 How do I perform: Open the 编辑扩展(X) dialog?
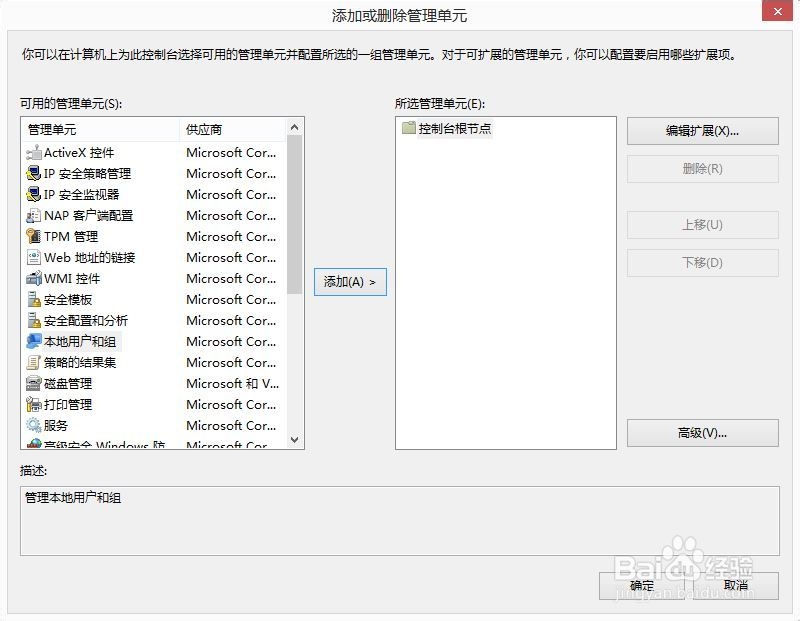point(702,130)
